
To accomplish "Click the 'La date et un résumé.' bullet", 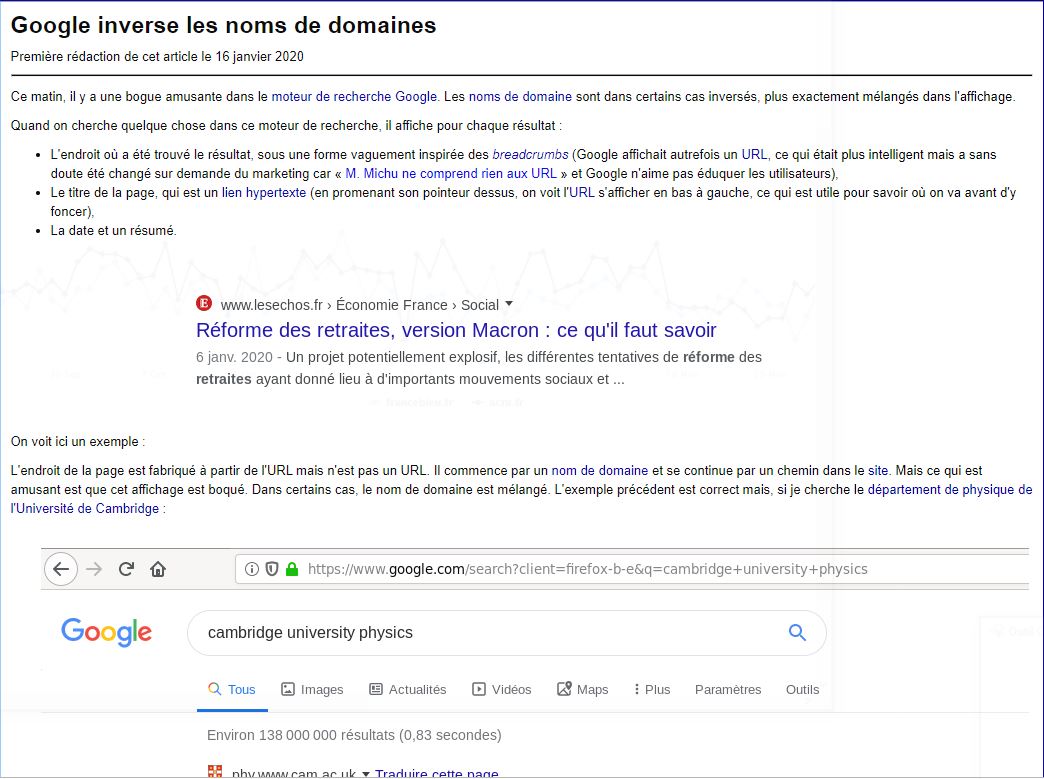I will click(114, 231).
